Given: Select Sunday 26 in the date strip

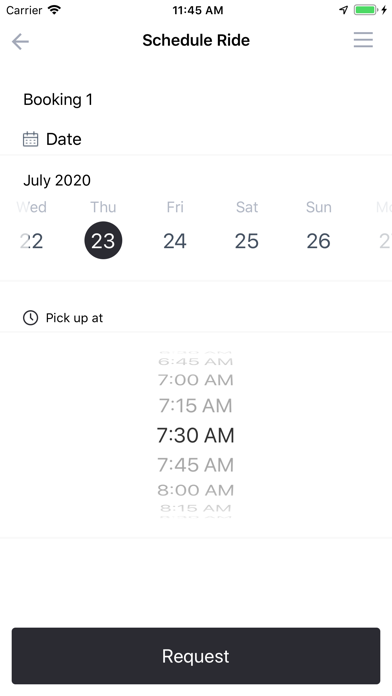Looking at the screenshot, I should (x=318, y=241).
